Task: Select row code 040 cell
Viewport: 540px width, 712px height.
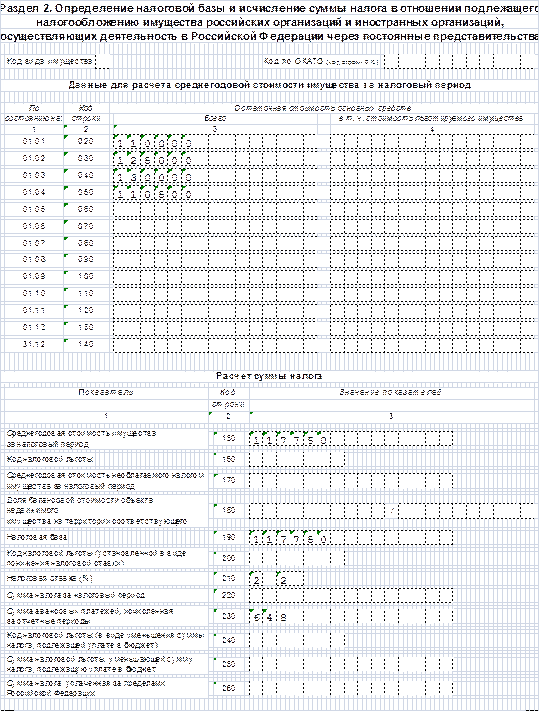Action: coord(86,175)
